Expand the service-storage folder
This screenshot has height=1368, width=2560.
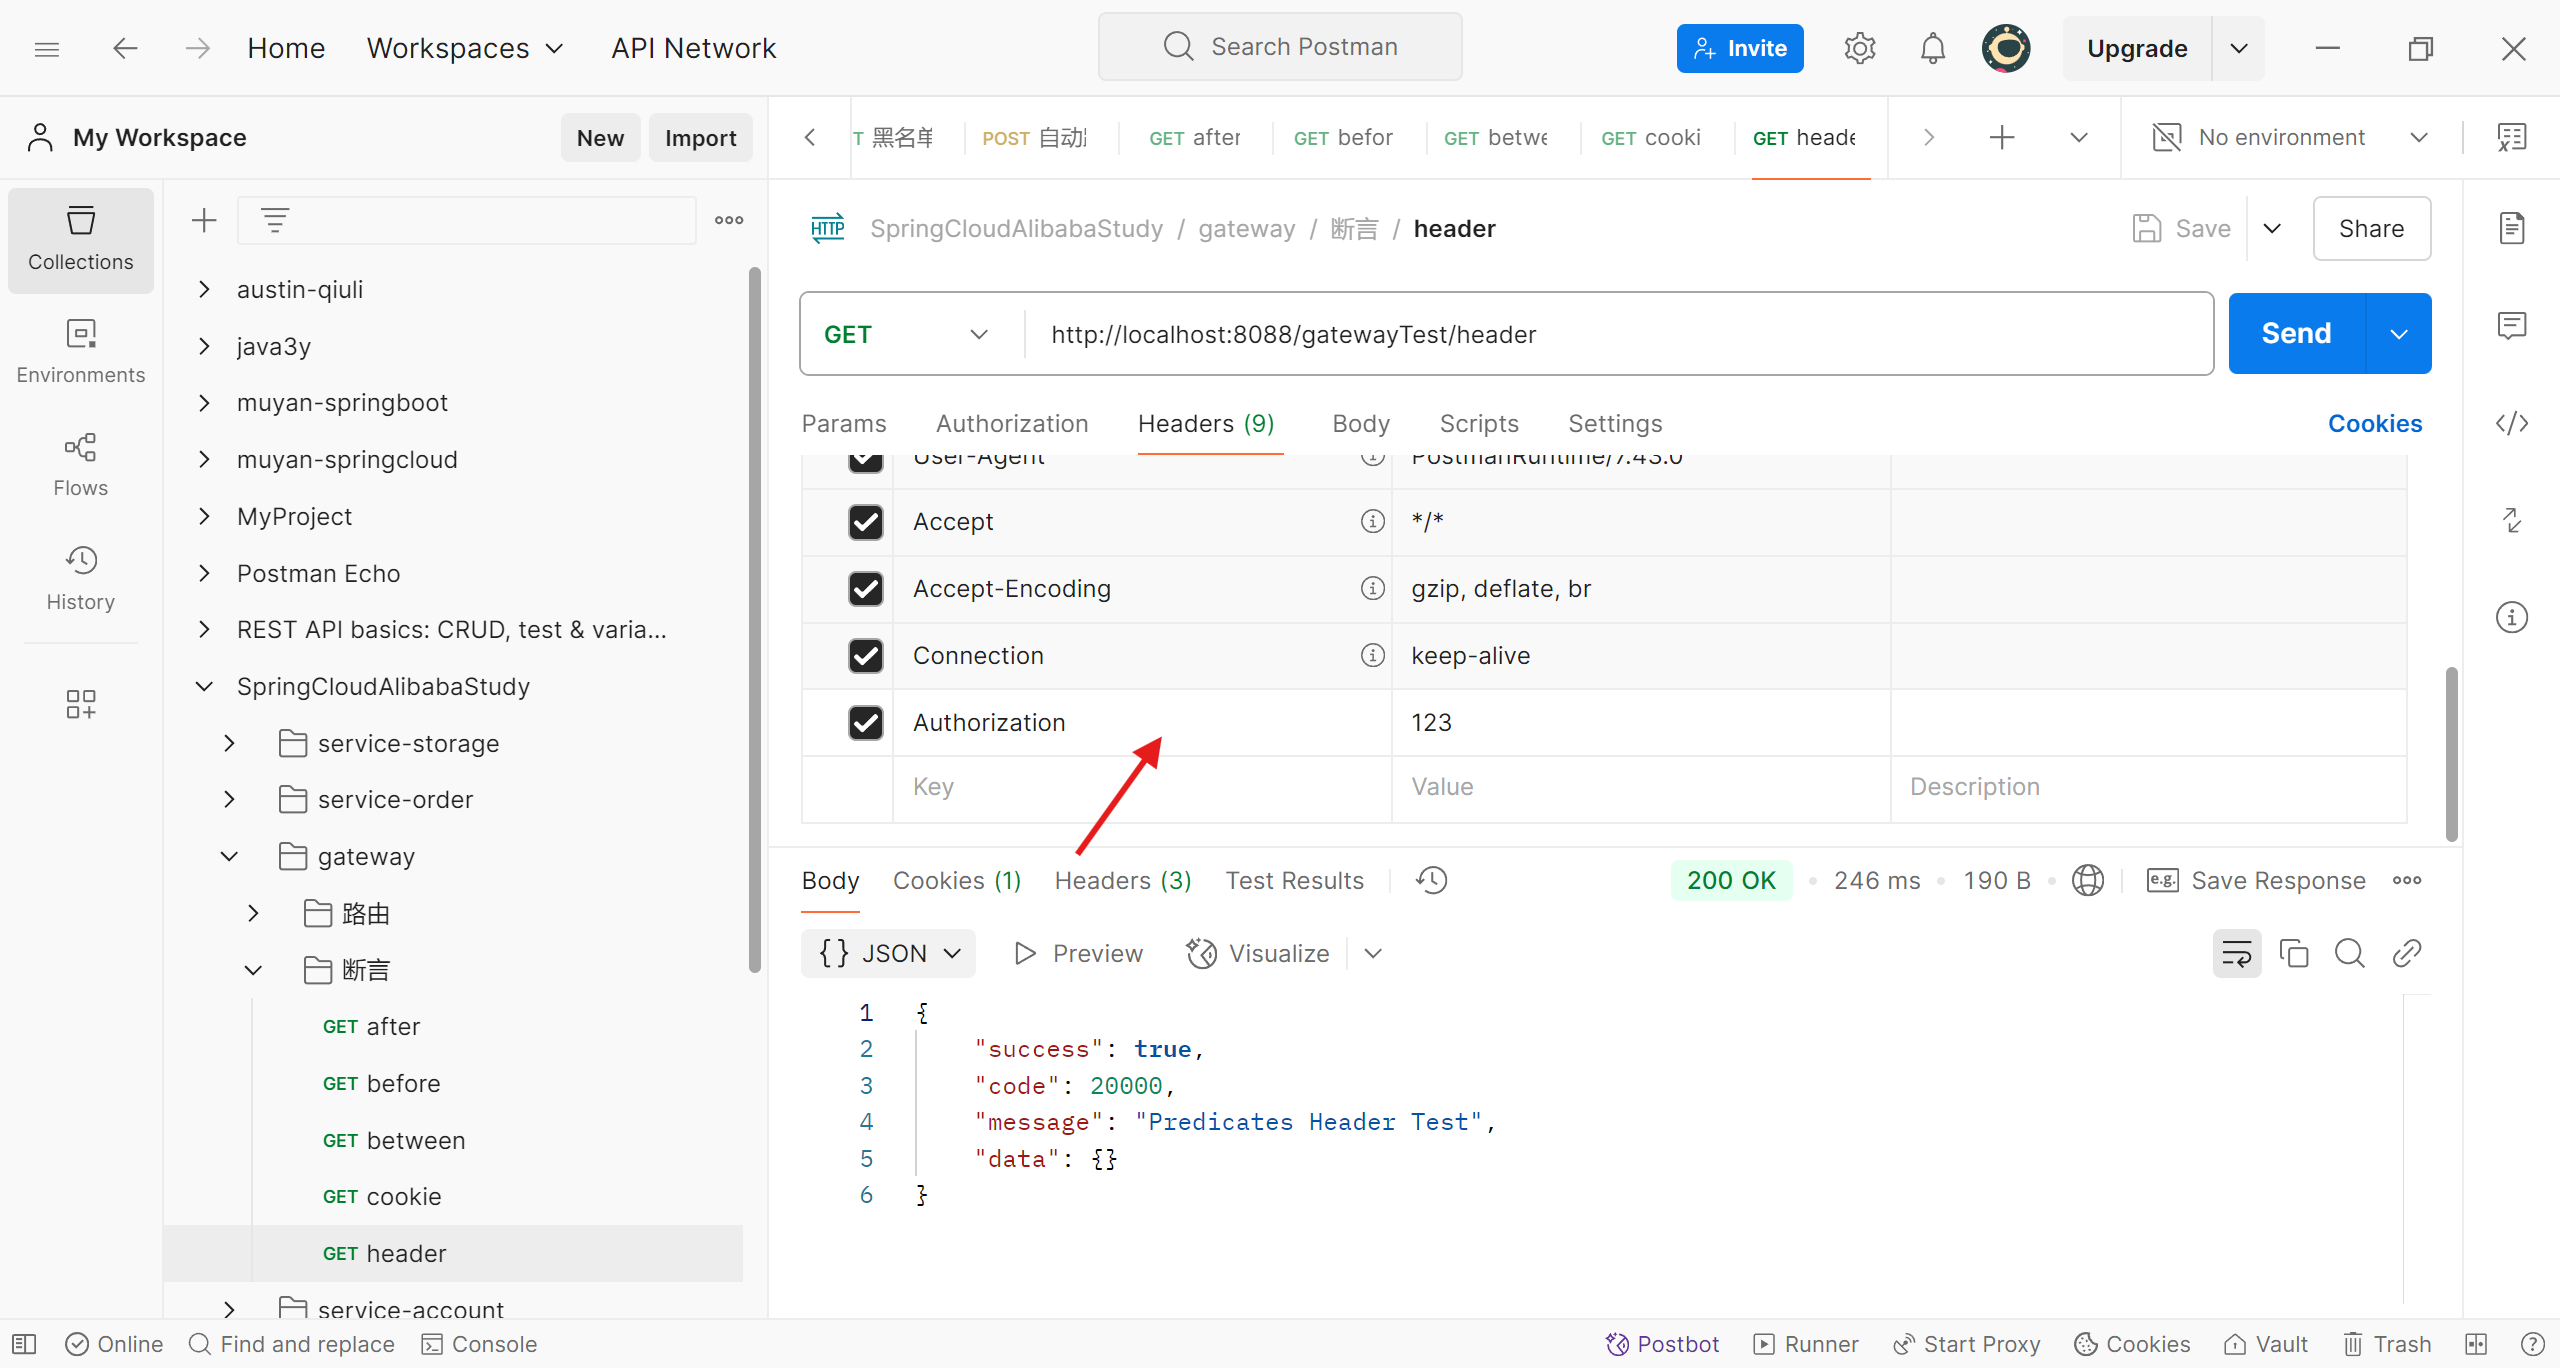(229, 743)
